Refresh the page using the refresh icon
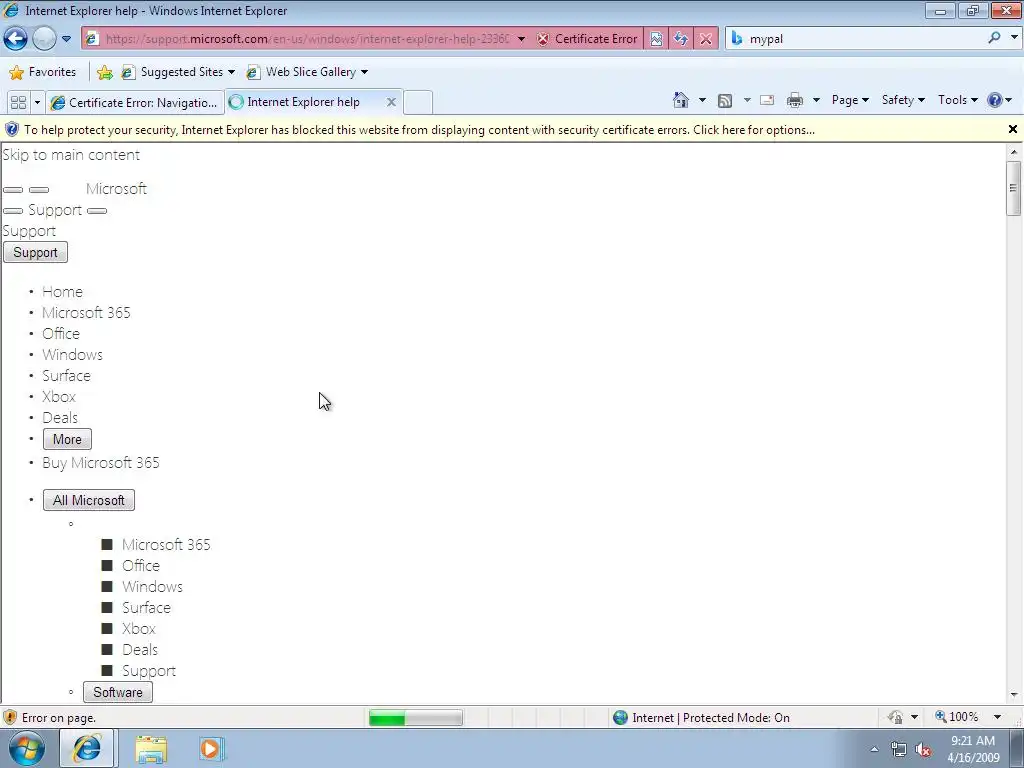 pyautogui.click(x=680, y=39)
